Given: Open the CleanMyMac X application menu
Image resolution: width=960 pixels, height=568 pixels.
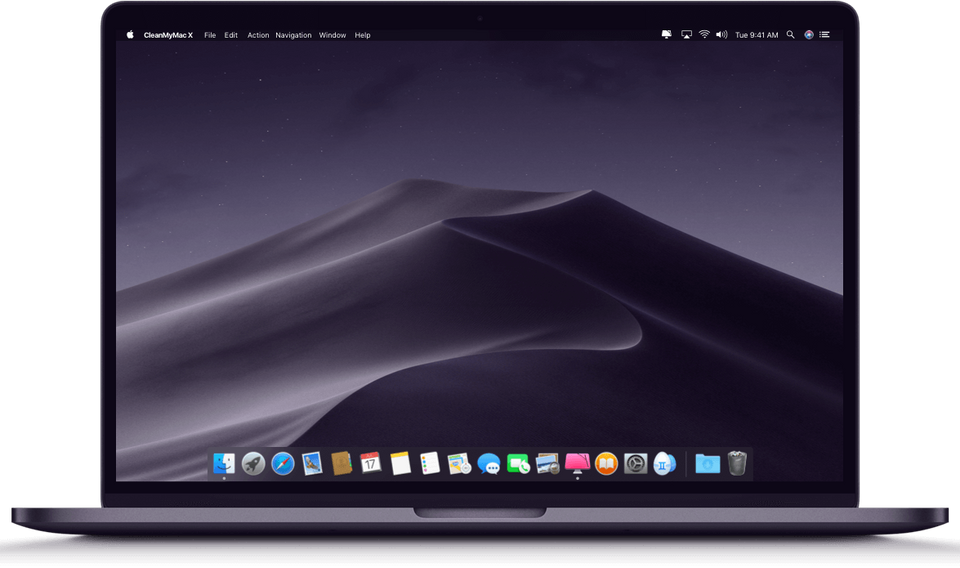Looking at the screenshot, I should [168, 36].
